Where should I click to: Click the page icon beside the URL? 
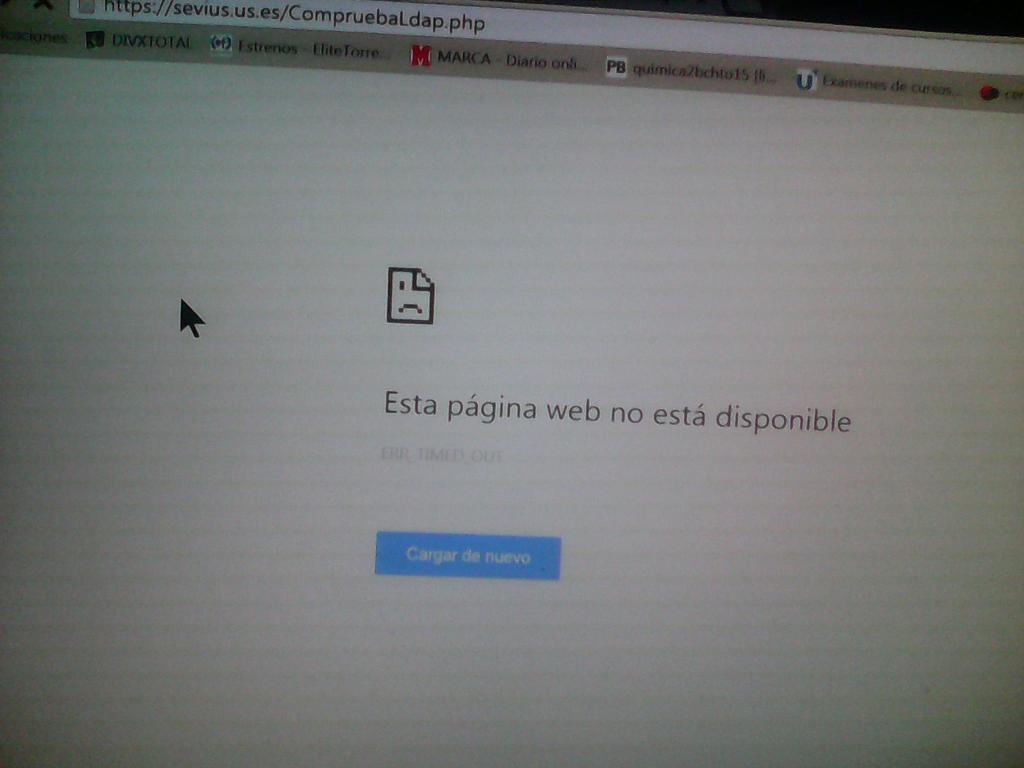[86, 7]
